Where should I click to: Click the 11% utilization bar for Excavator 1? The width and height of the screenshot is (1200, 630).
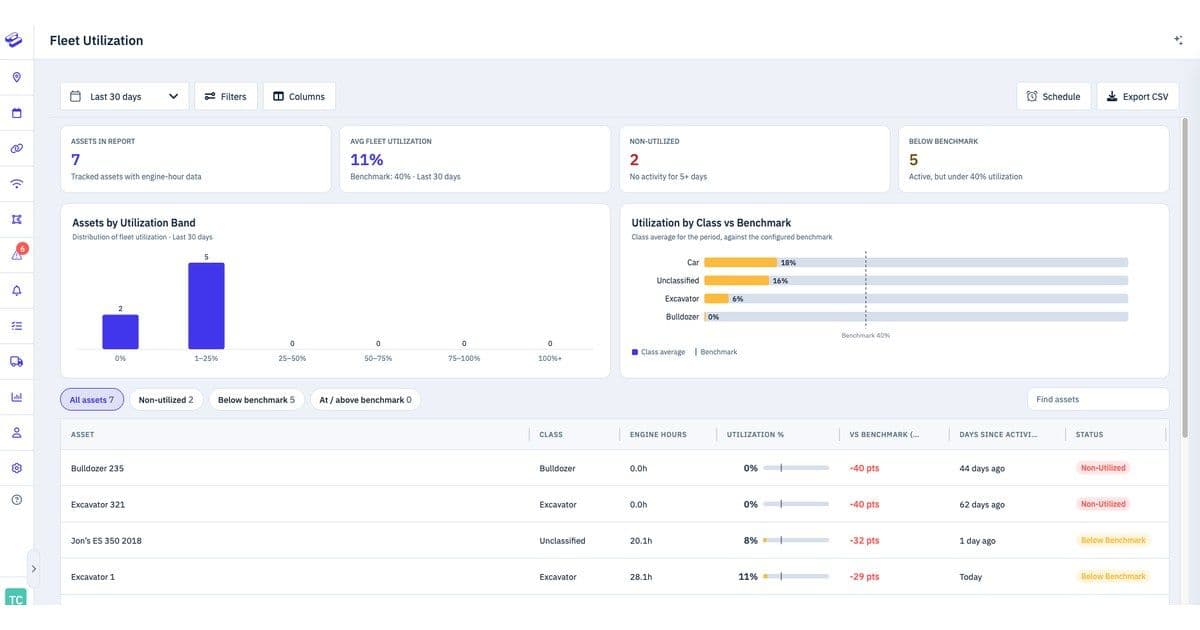pyautogui.click(x=796, y=577)
